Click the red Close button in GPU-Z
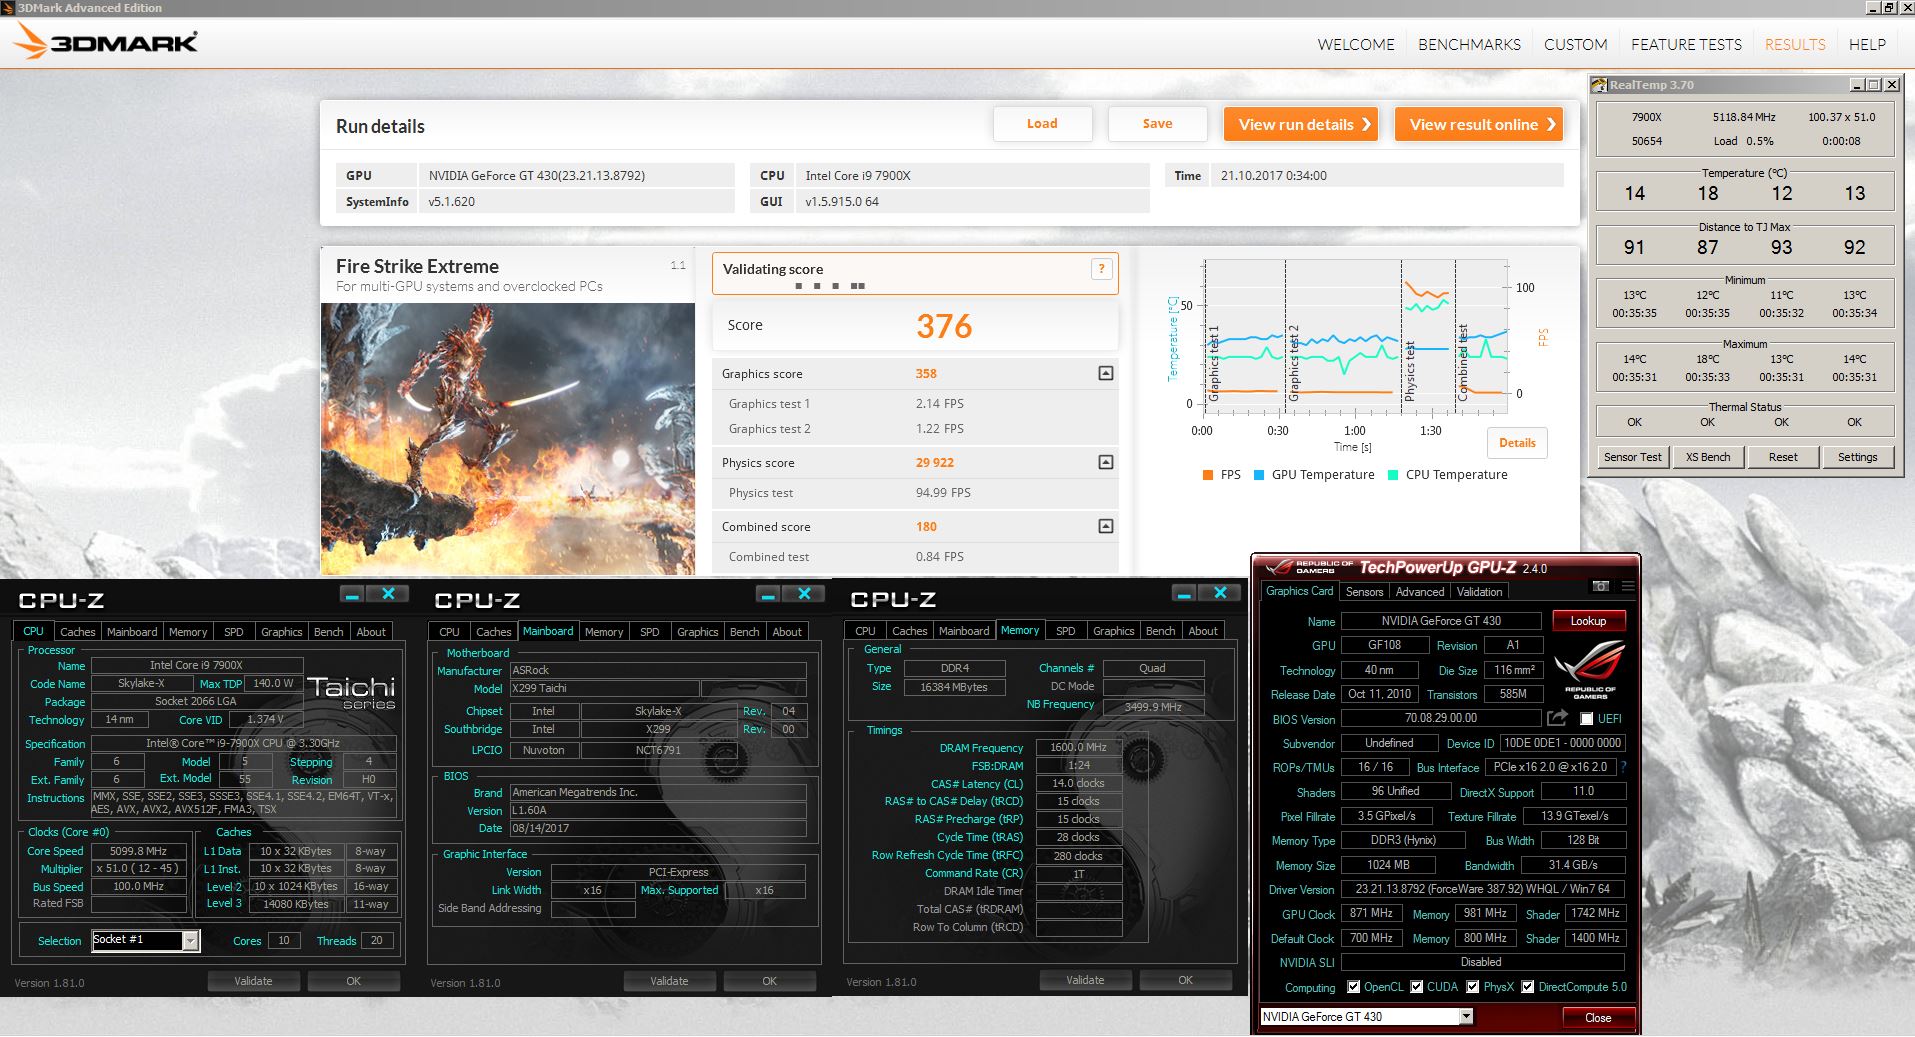Screen dimensions: 1915x1037 tap(1598, 1018)
